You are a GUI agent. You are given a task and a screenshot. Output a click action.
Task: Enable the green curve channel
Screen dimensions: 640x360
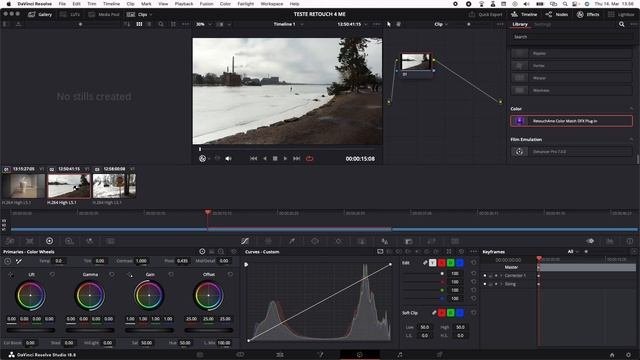coord(451,263)
